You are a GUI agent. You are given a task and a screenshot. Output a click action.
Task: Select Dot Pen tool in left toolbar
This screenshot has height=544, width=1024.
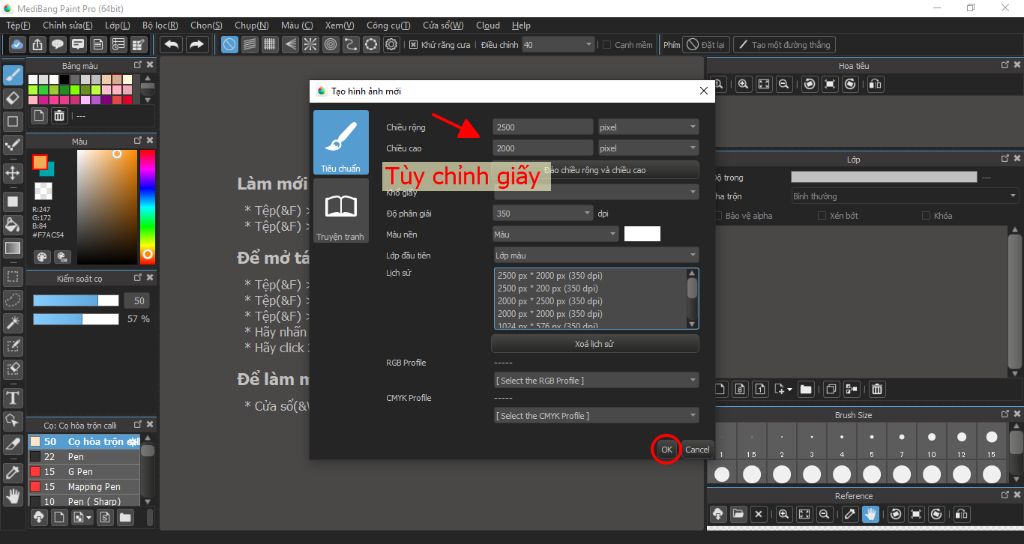point(12,145)
